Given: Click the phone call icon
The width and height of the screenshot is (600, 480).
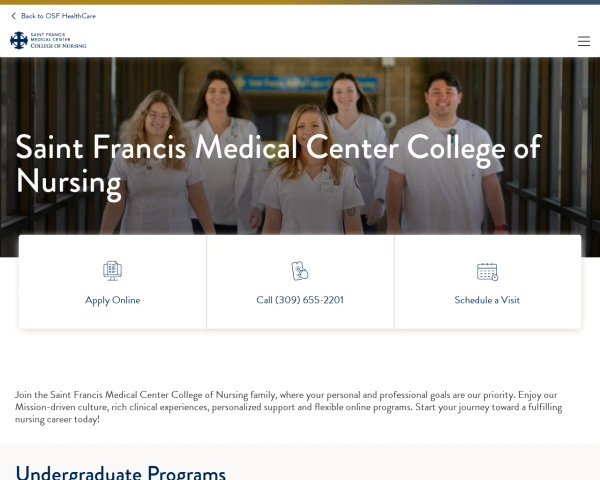Looking at the screenshot, I should coord(300,271).
